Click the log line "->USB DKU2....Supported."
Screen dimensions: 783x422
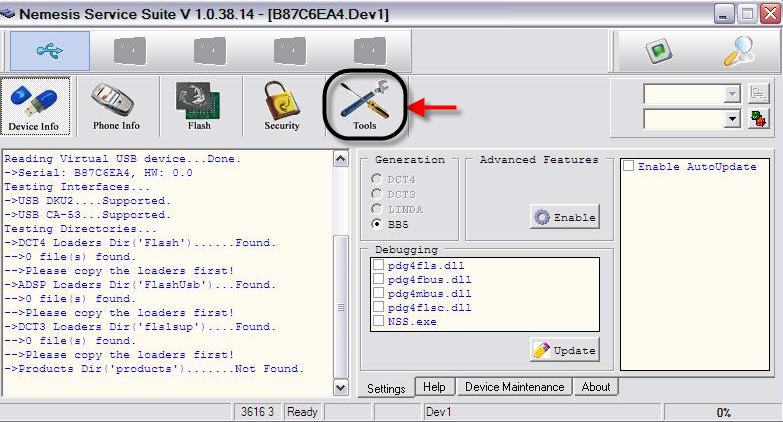(88, 201)
